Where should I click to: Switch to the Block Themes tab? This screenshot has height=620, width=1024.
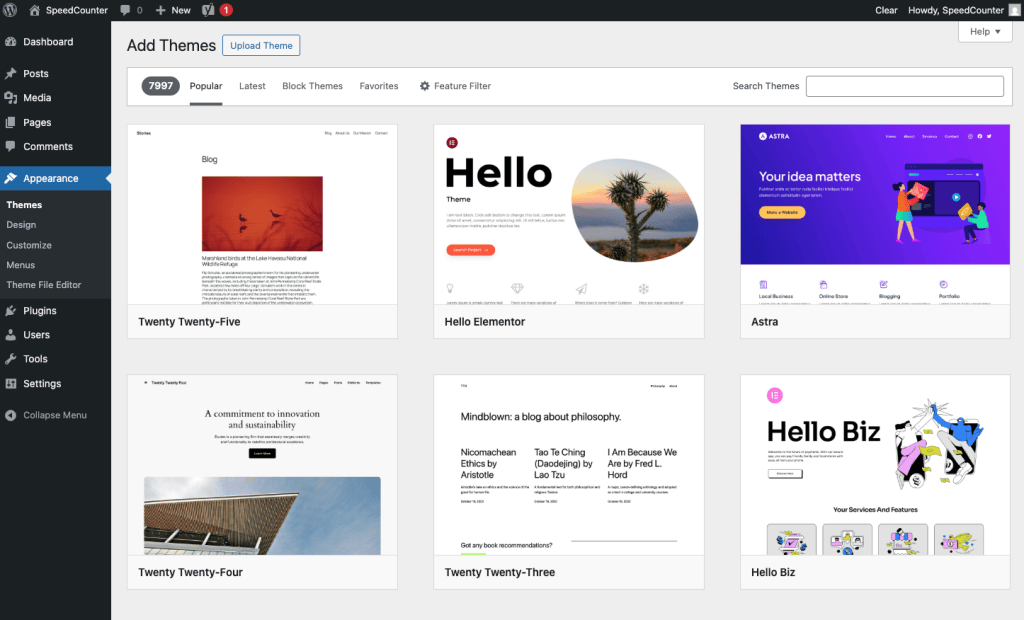[312, 86]
